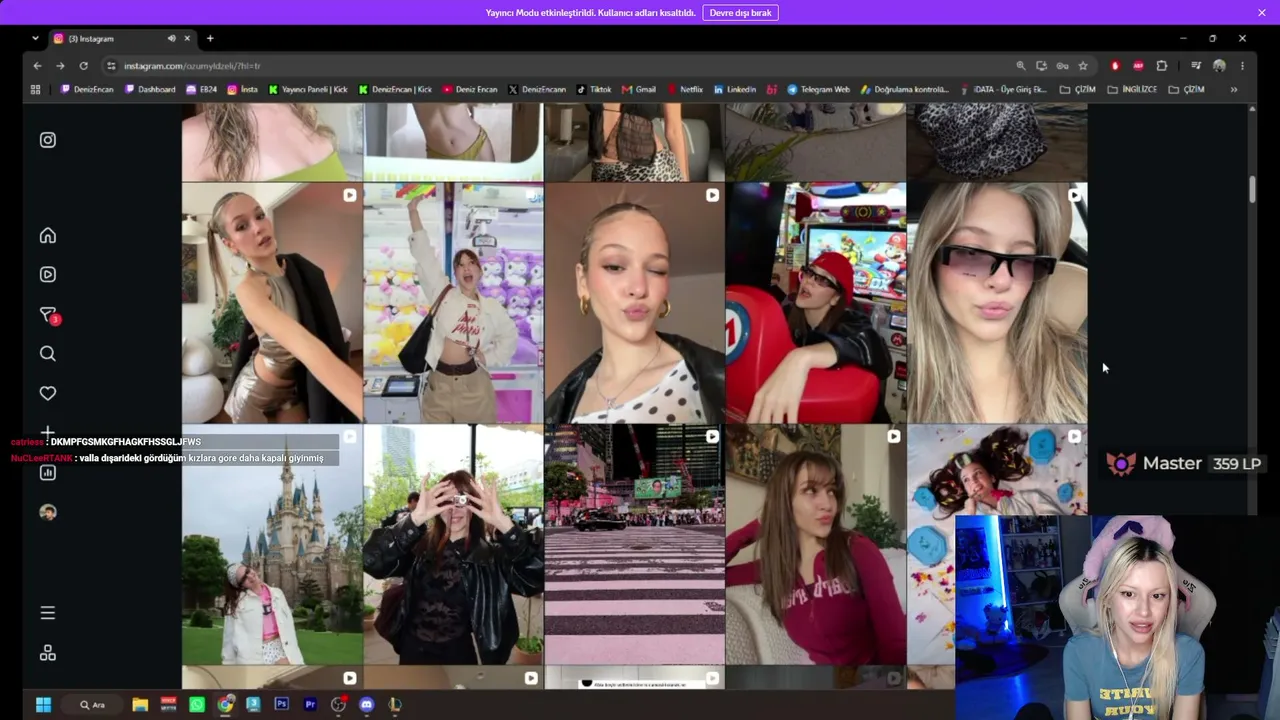Open a new browser tab
The image size is (1280, 720).
click(210, 39)
